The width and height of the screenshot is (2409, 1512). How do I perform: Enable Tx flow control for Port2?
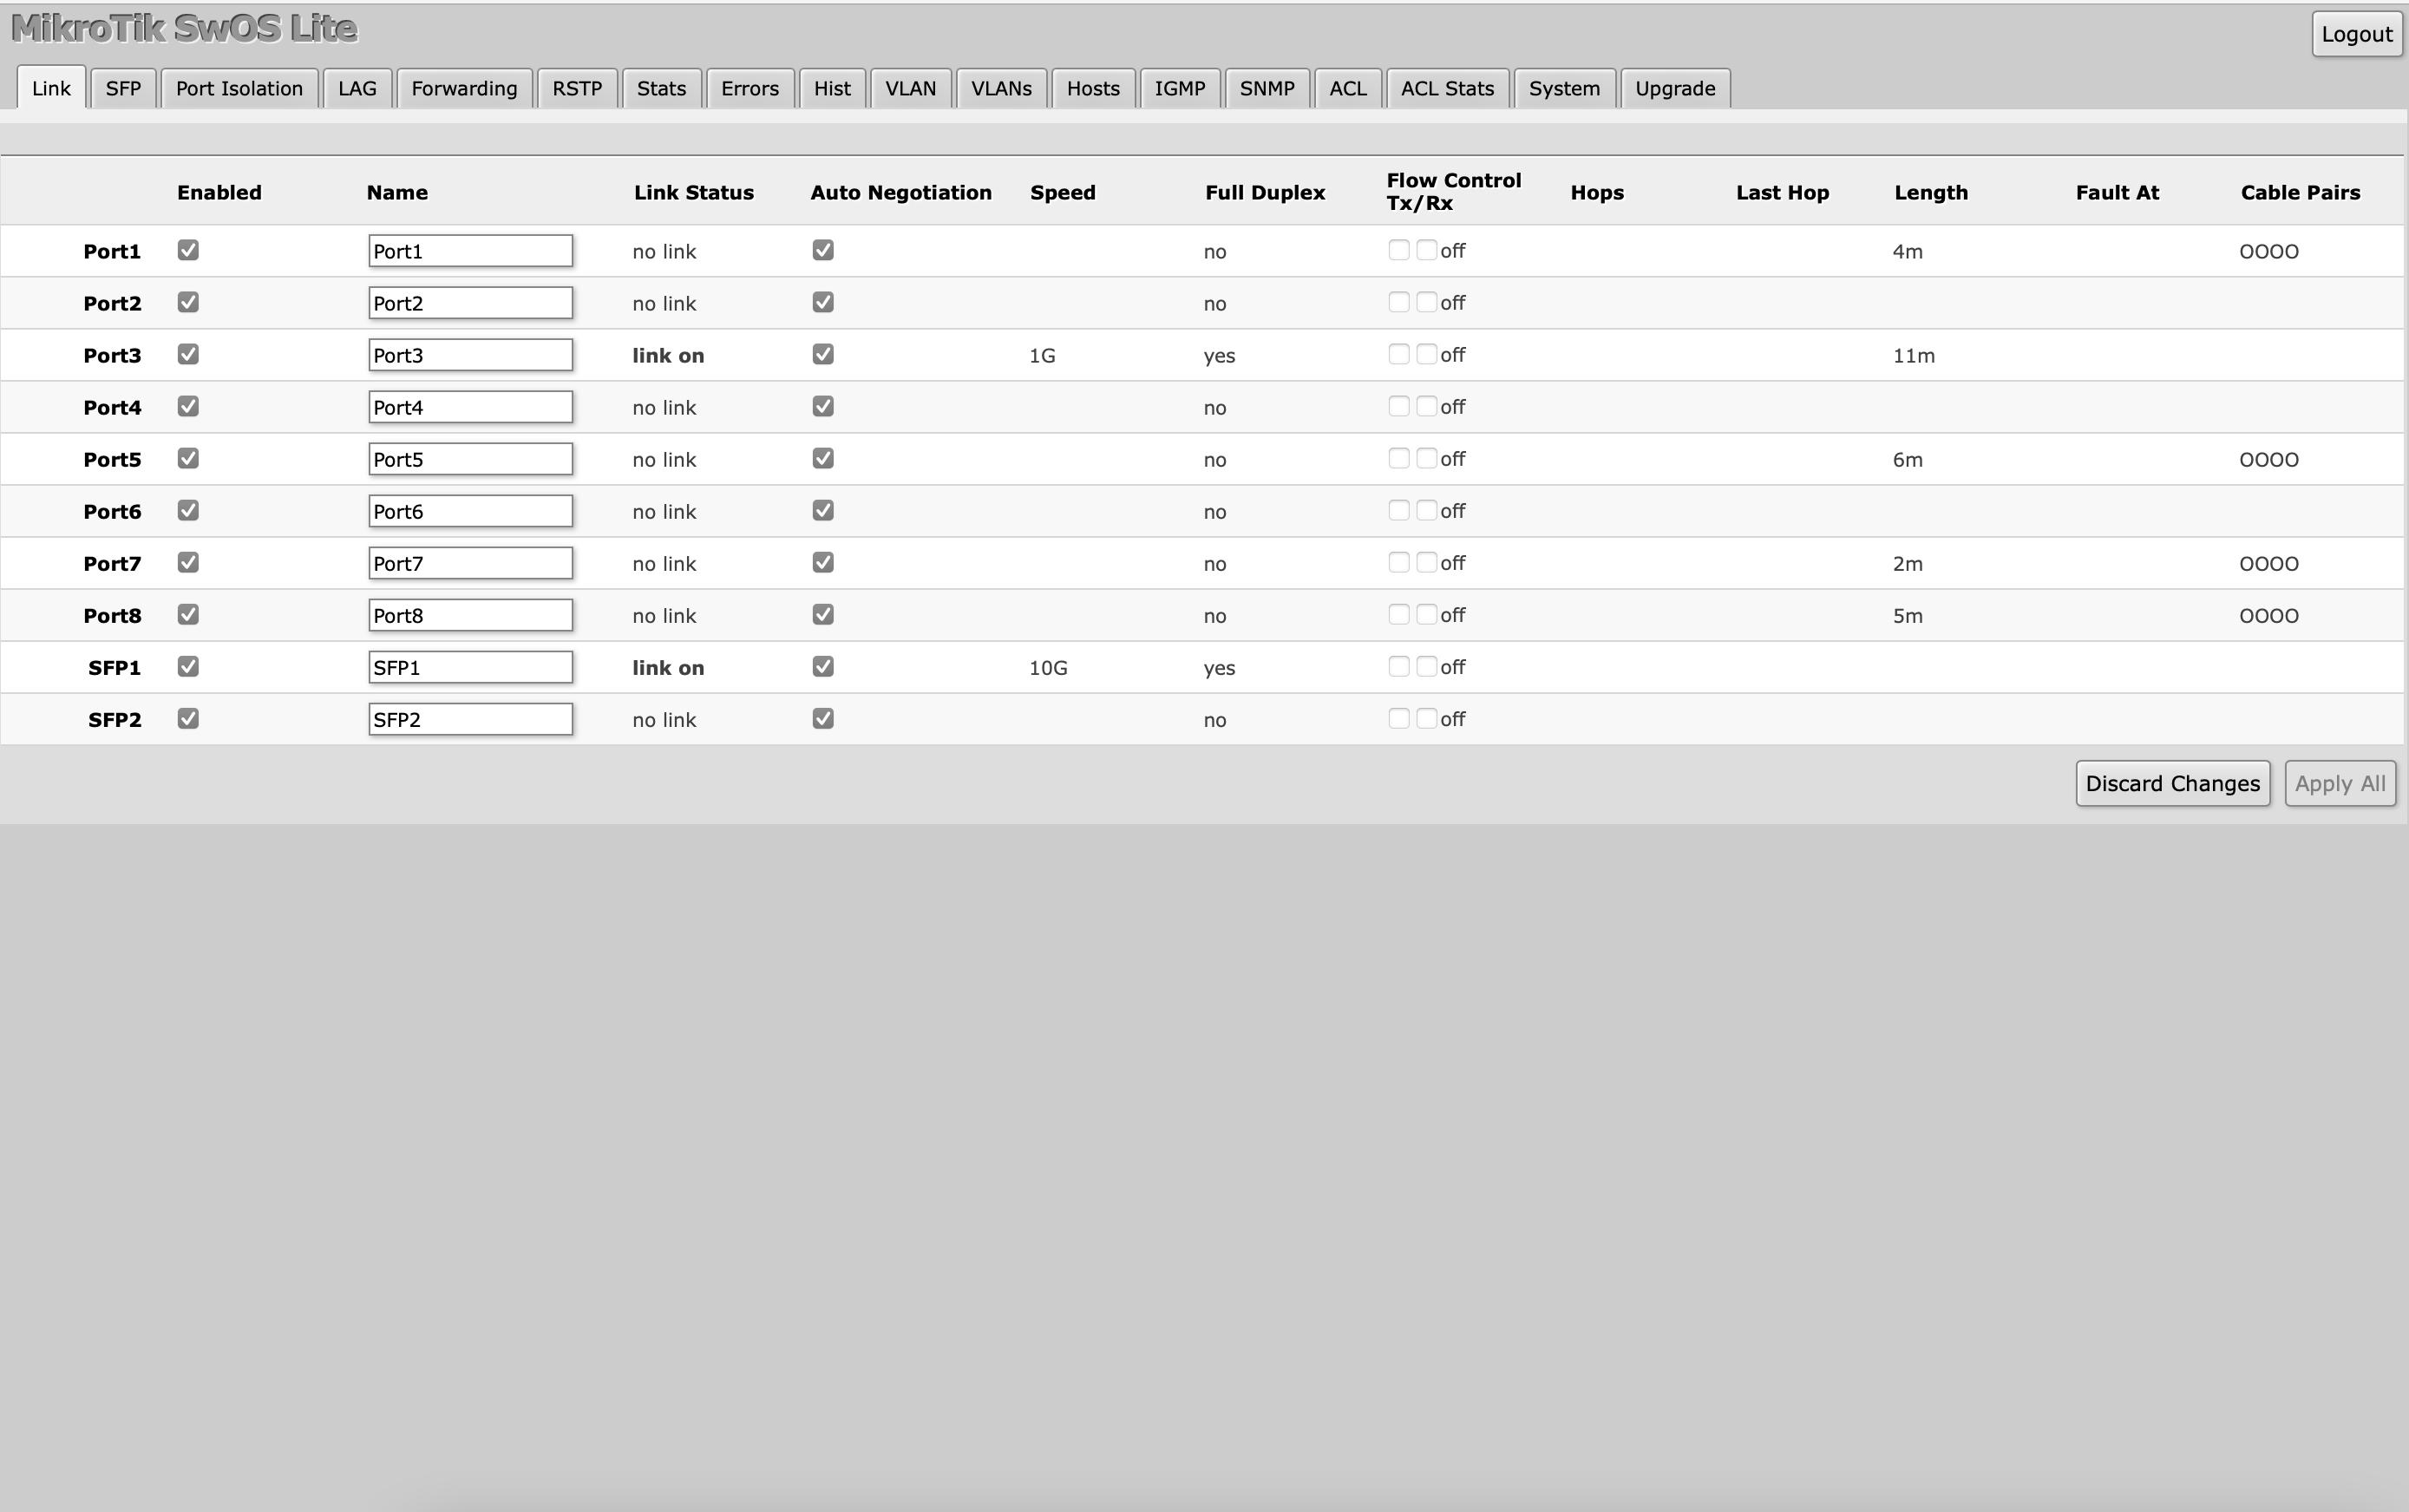click(x=1398, y=302)
